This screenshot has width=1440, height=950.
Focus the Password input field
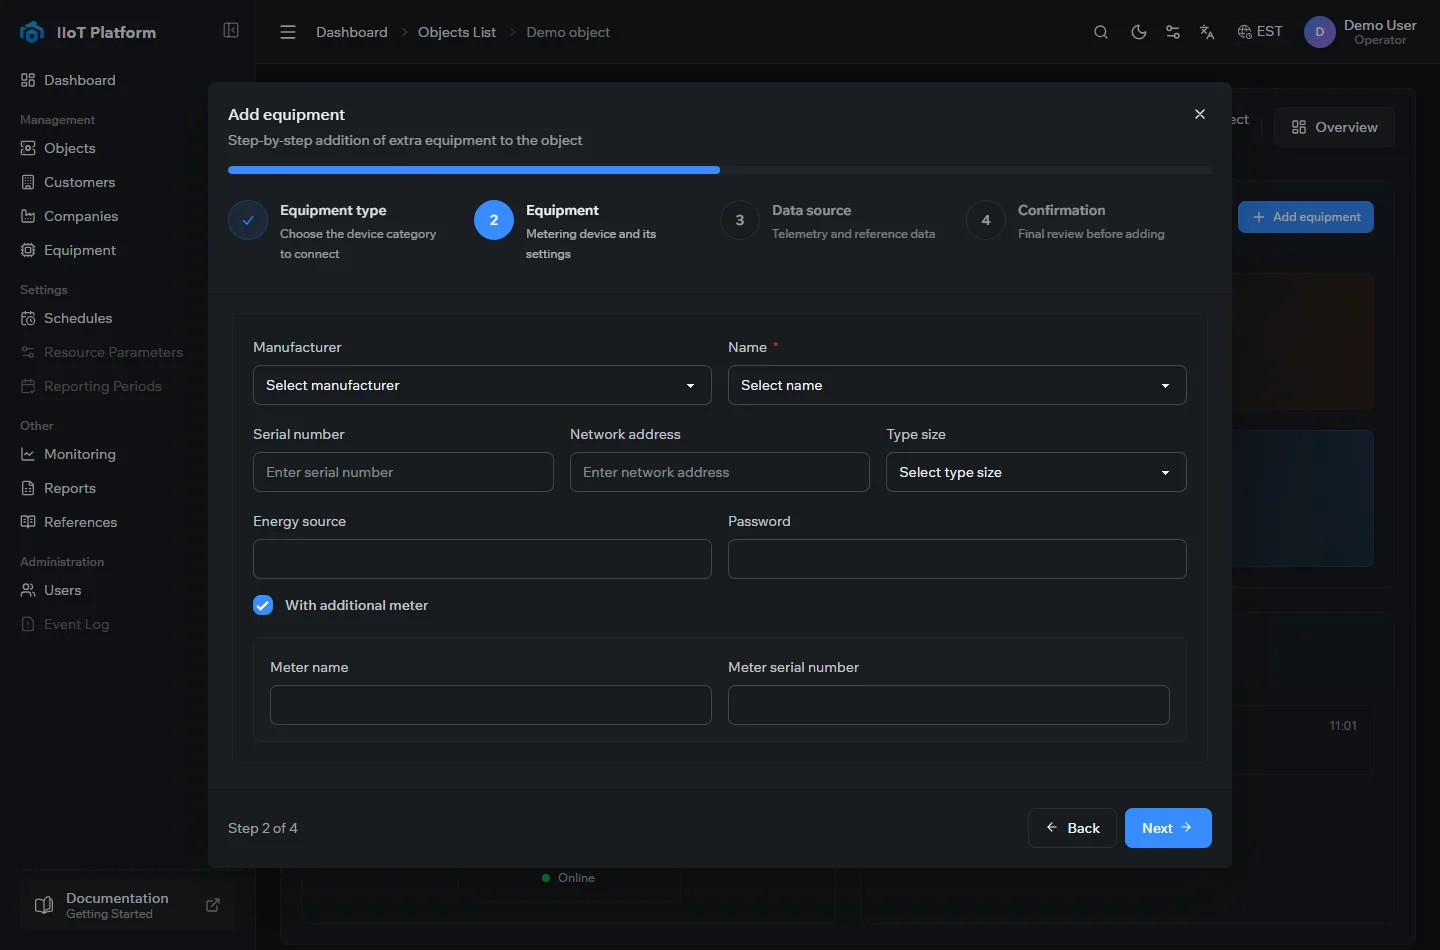pyautogui.click(x=957, y=559)
